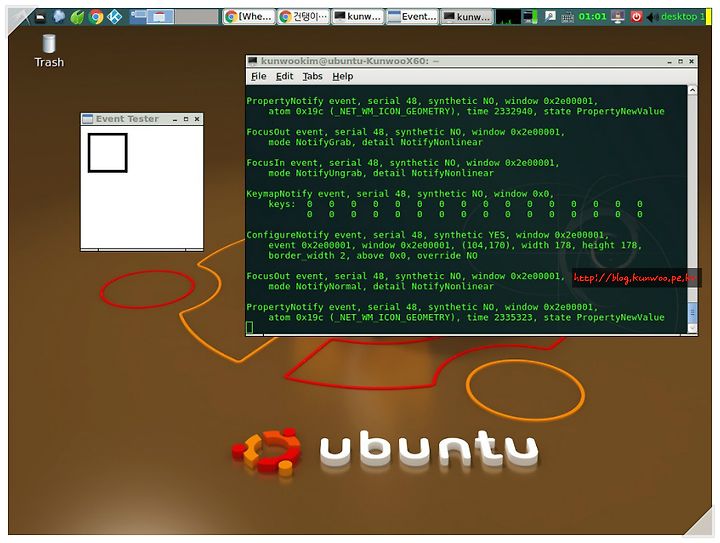
Task: Open the Tabs menu in terminal
Action: pos(312,77)
